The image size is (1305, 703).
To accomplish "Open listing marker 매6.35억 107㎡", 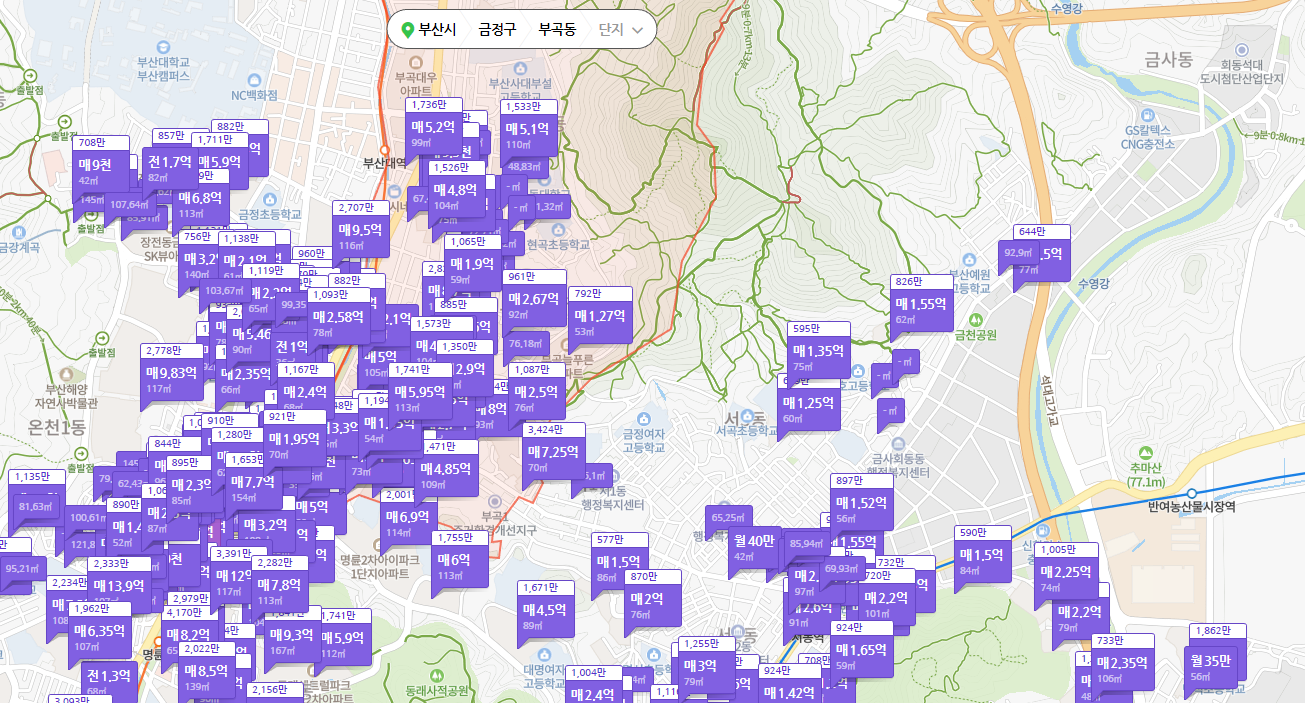I will 99,634.
